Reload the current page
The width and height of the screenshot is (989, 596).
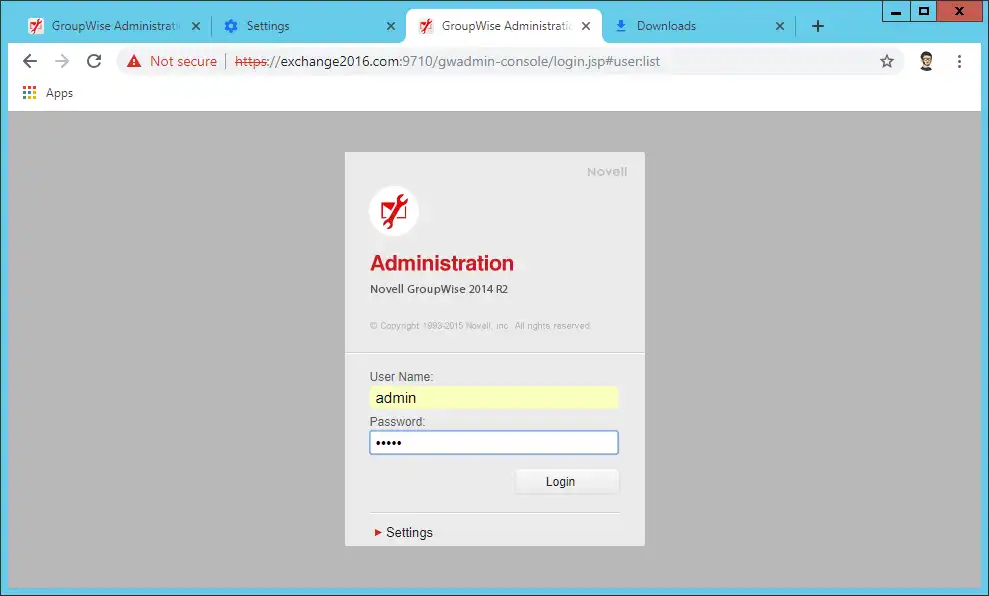[94, 61]
